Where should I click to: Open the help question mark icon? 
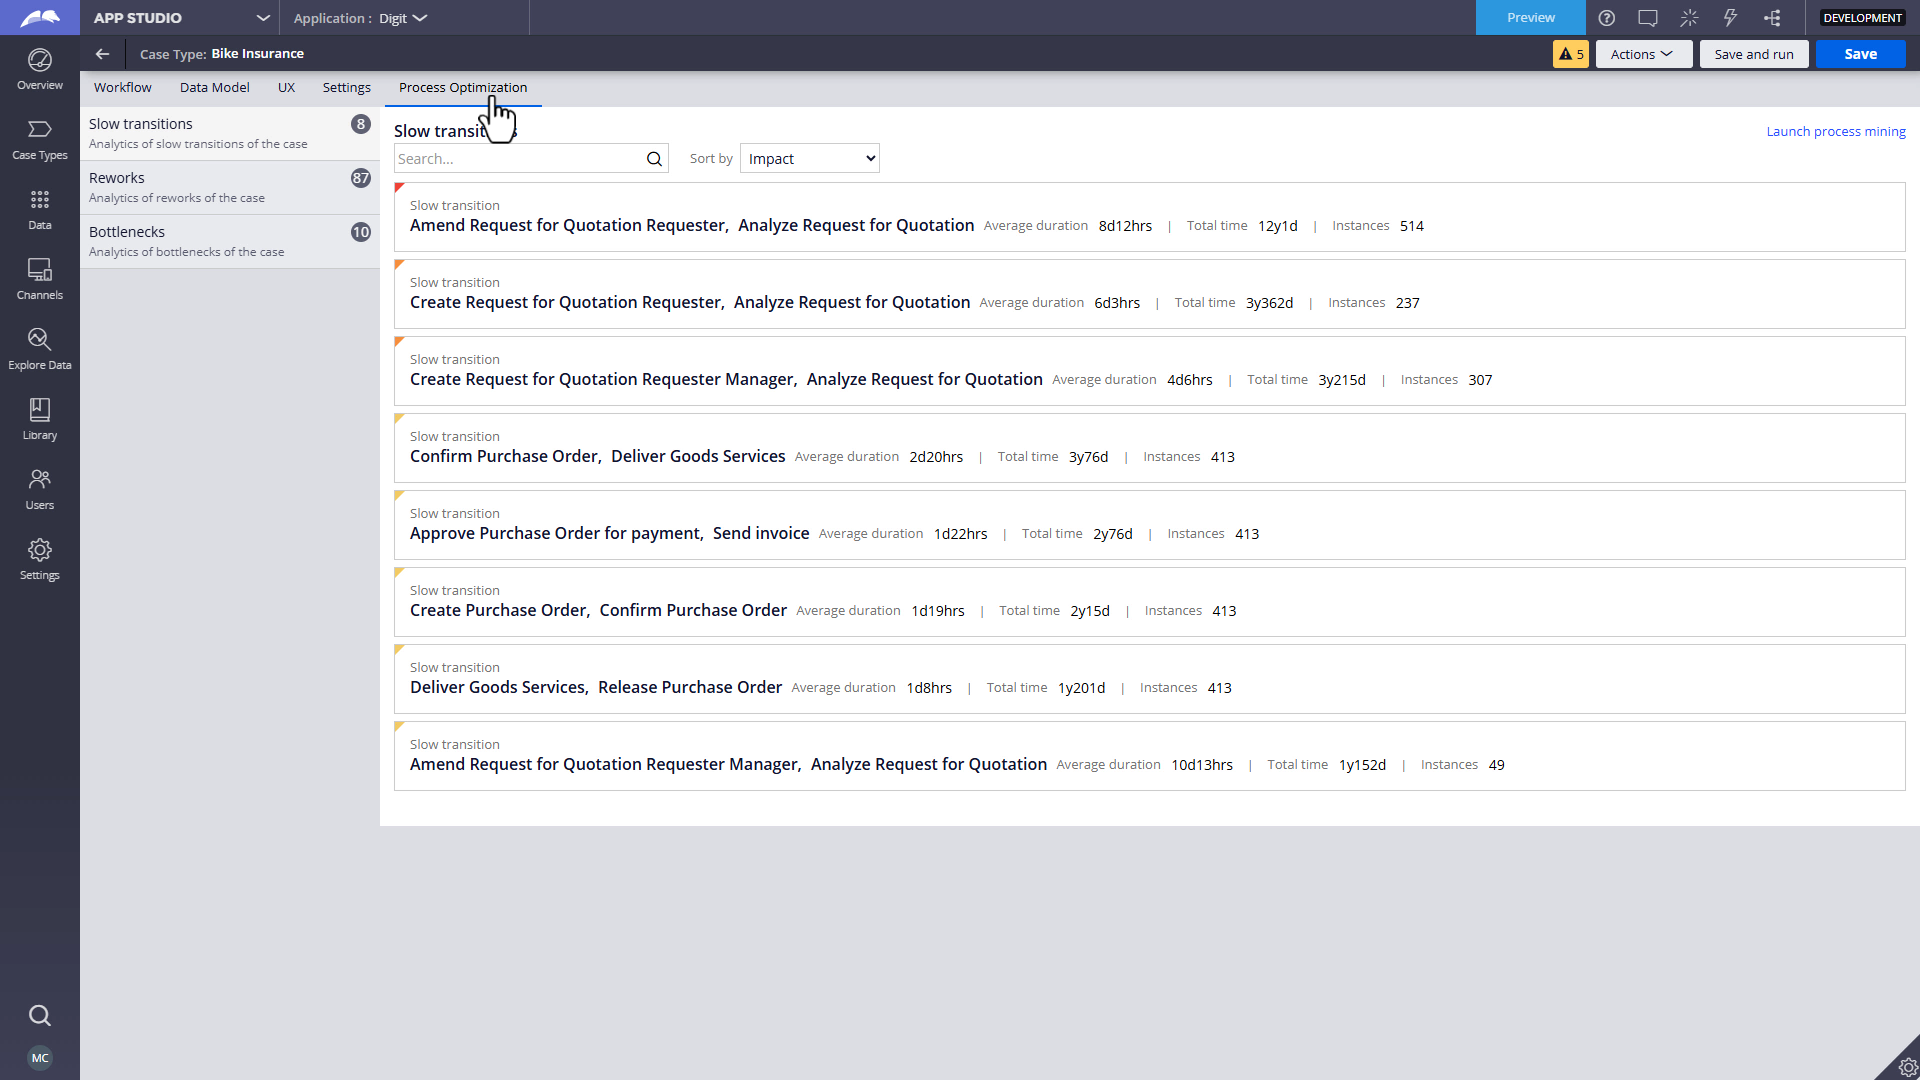pos(1608,17)
